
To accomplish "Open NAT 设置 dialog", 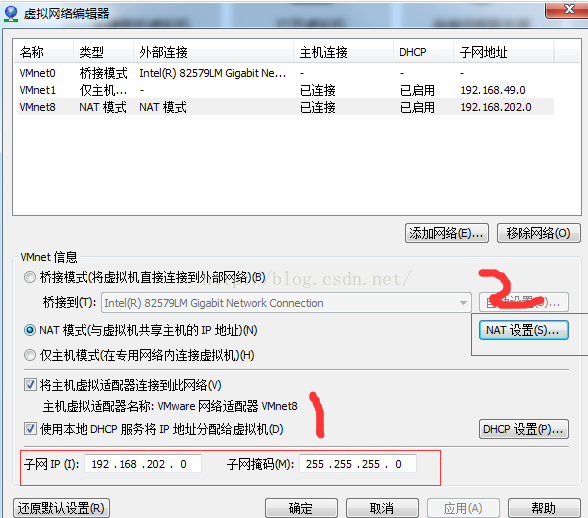I will [524, 330].
